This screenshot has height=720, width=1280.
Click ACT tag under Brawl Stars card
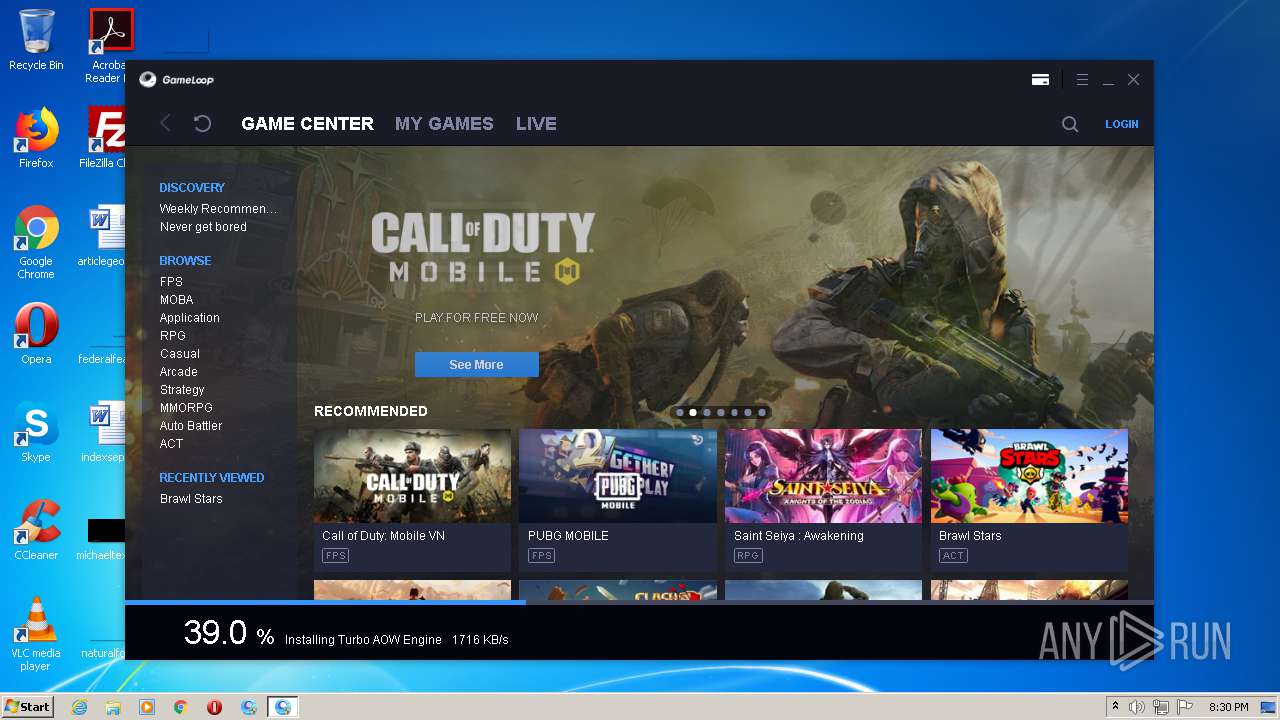[x=953, y=556]
